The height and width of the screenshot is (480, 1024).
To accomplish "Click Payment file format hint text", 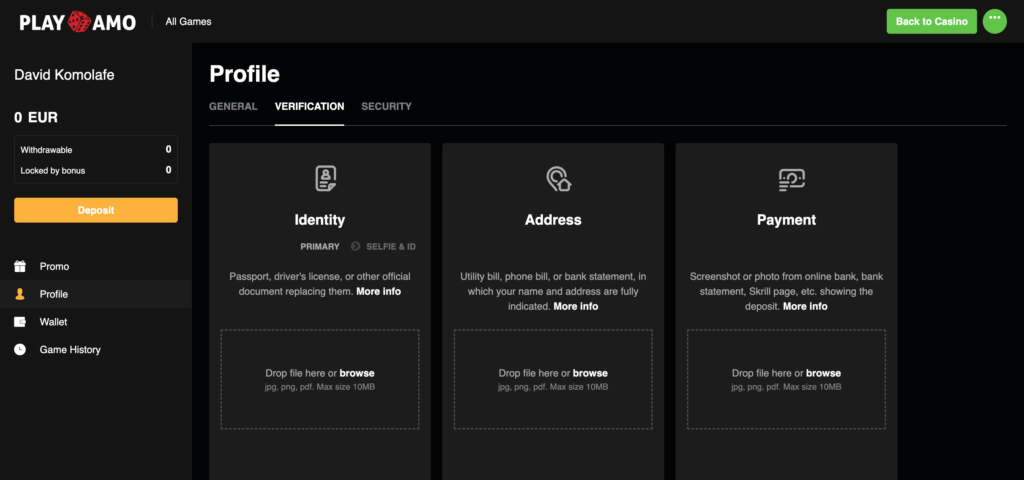I will 786,387.
